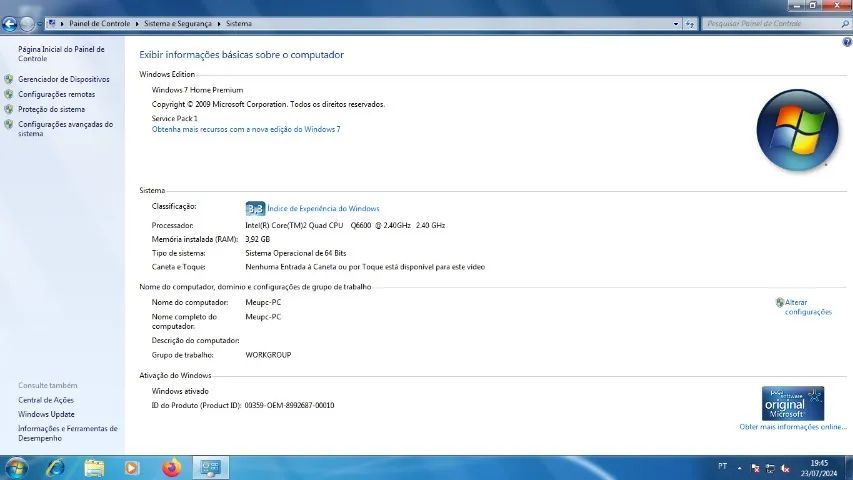Open Índice de Experiência do Windows link
Viewport: 853px width, 480px height.
[323, 208]
